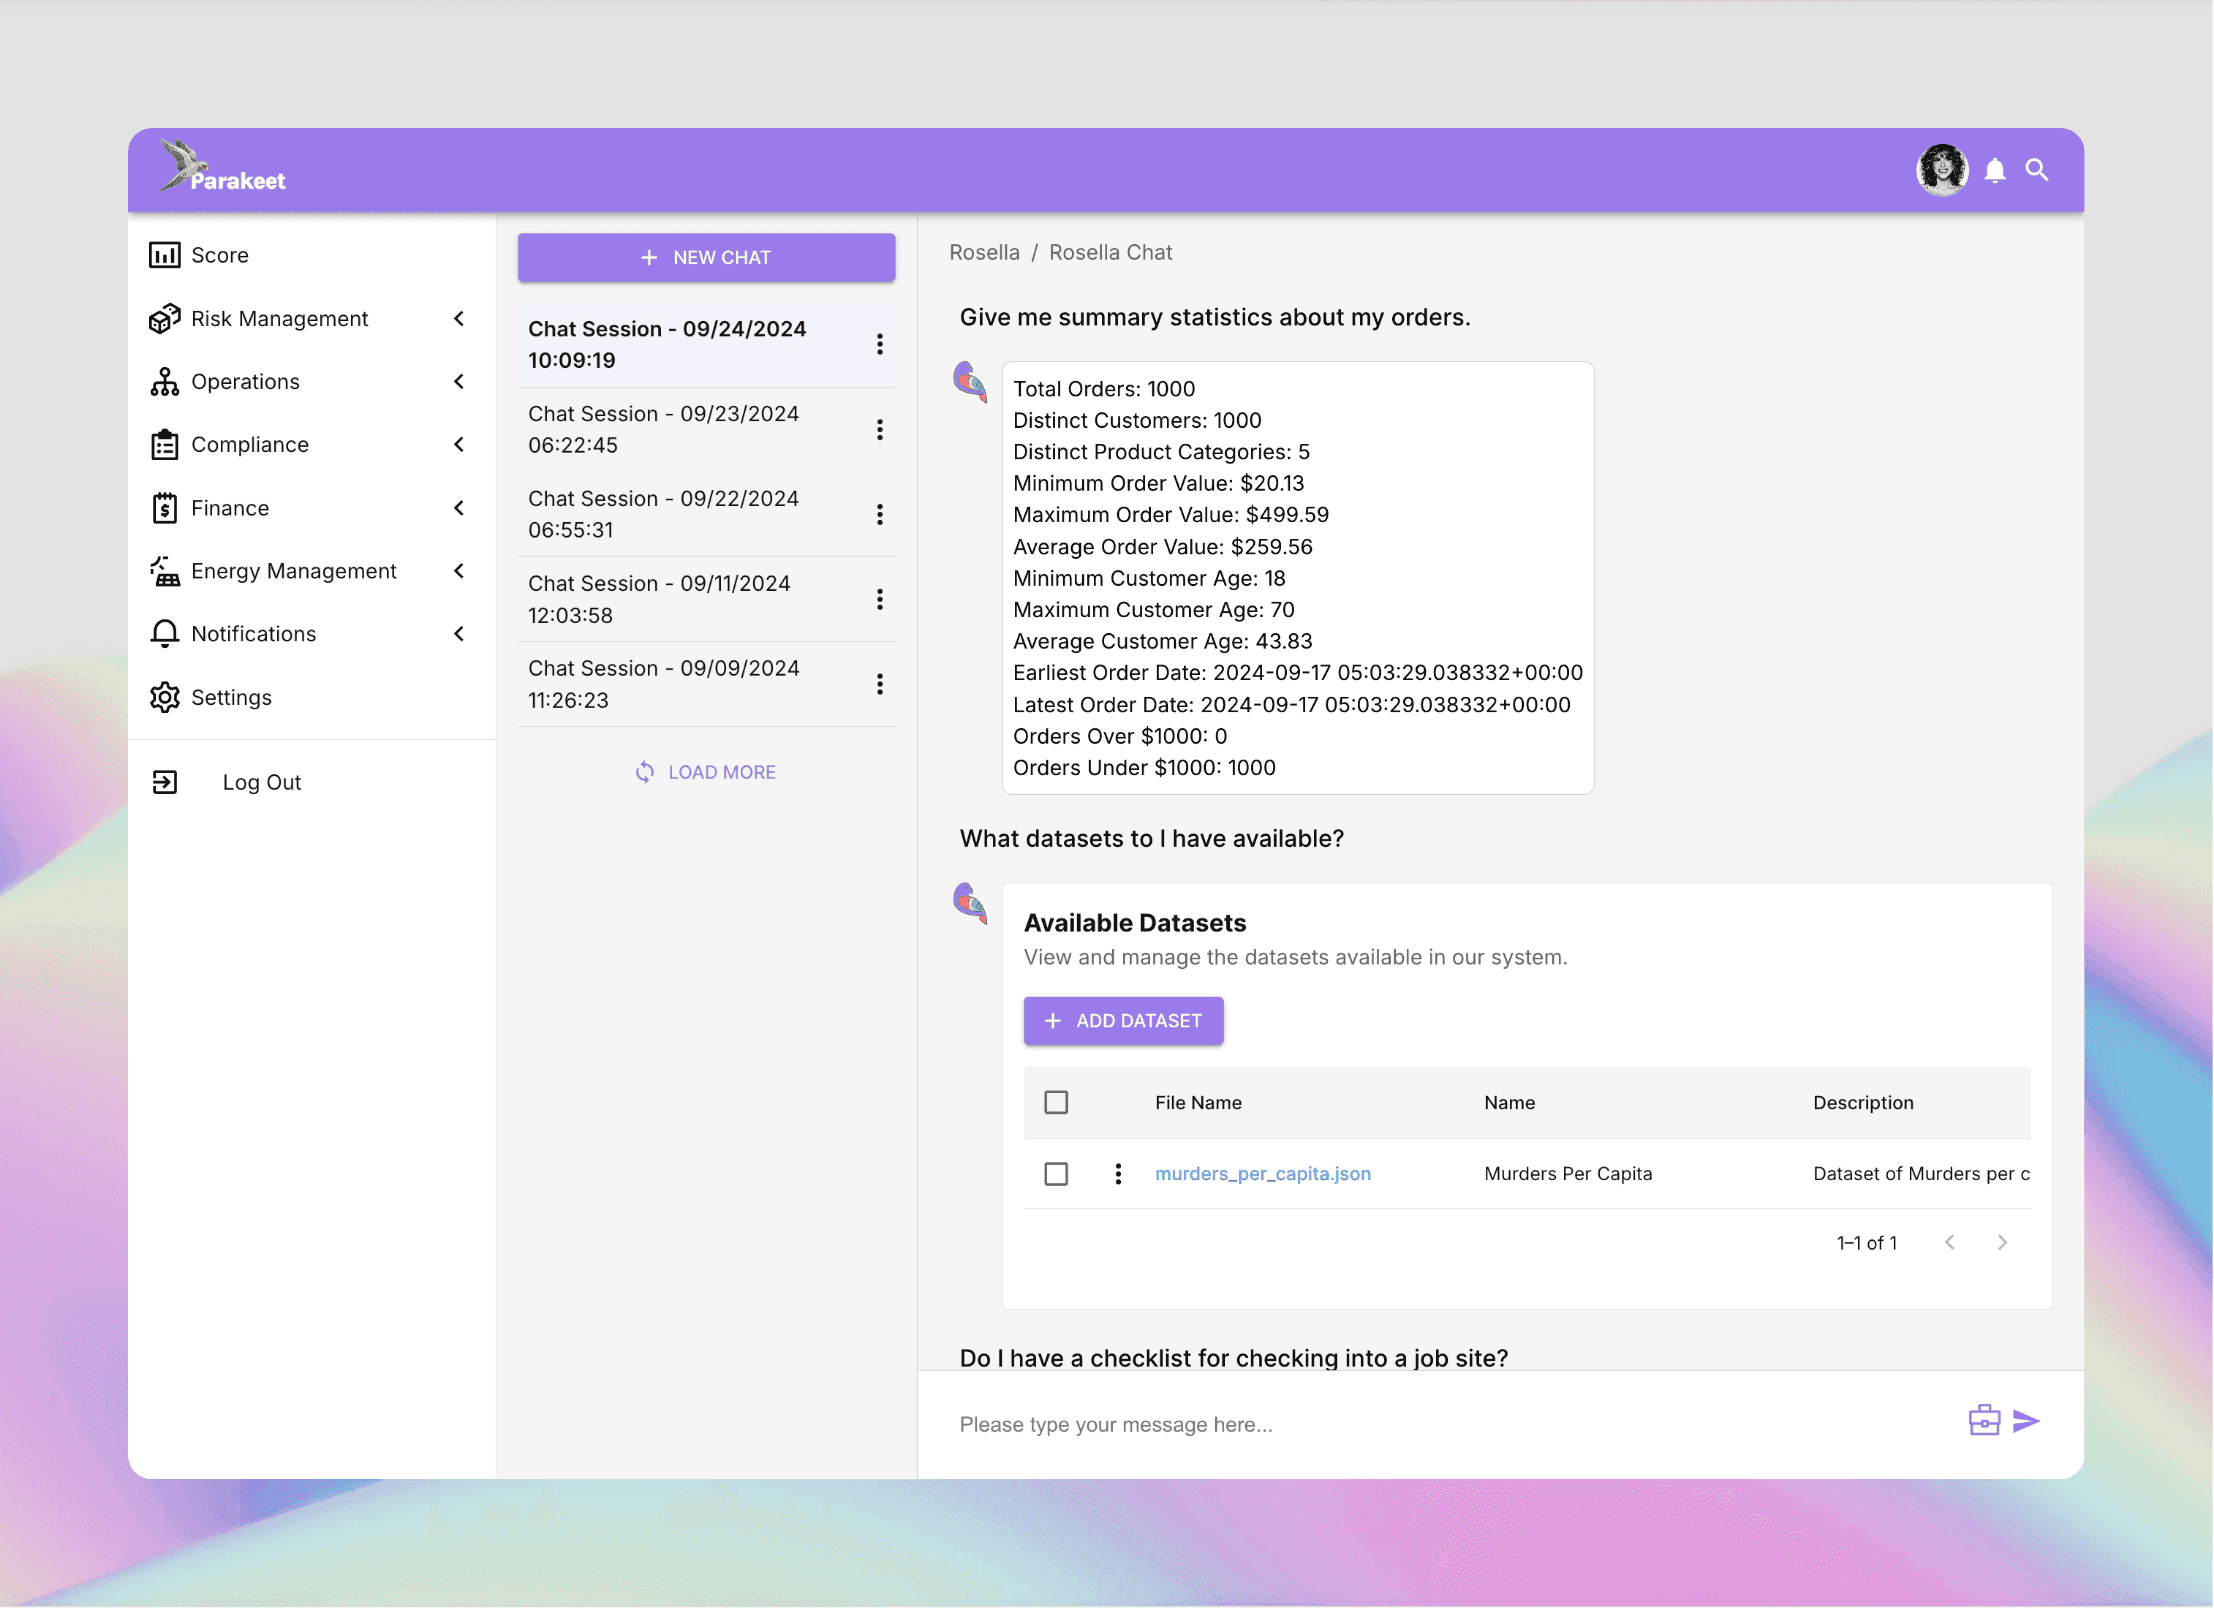Click the refresh icon beside Load More
The height and width of the screenshot is (1608, 2214).
(645, 772)
